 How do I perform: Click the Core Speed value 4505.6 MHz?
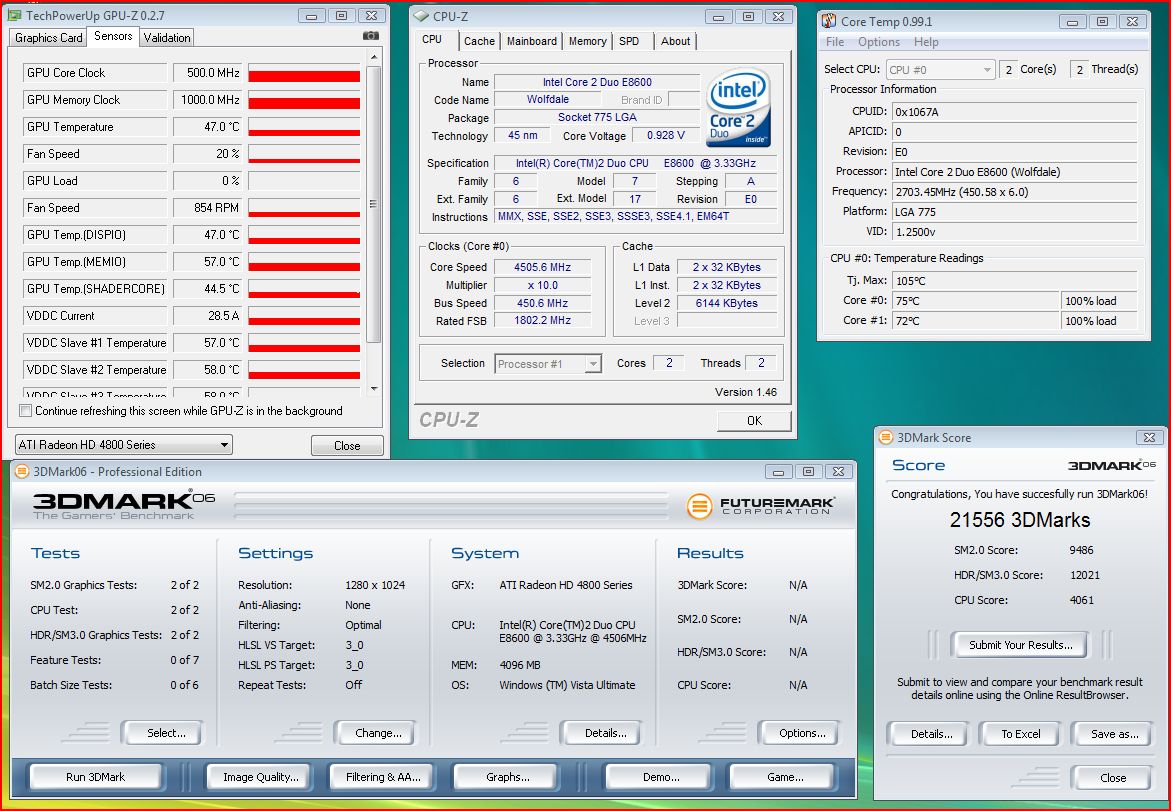(x=542, y=267)
